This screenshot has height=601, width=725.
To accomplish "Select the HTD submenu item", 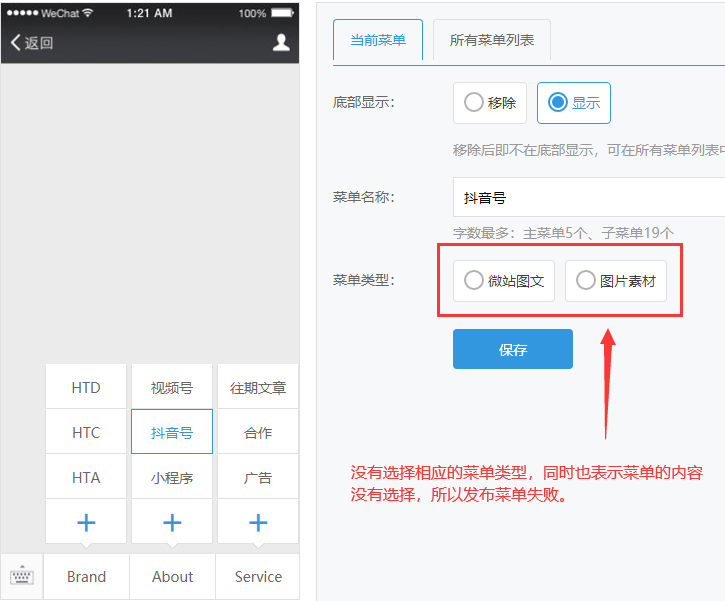I will coord(86,387).
